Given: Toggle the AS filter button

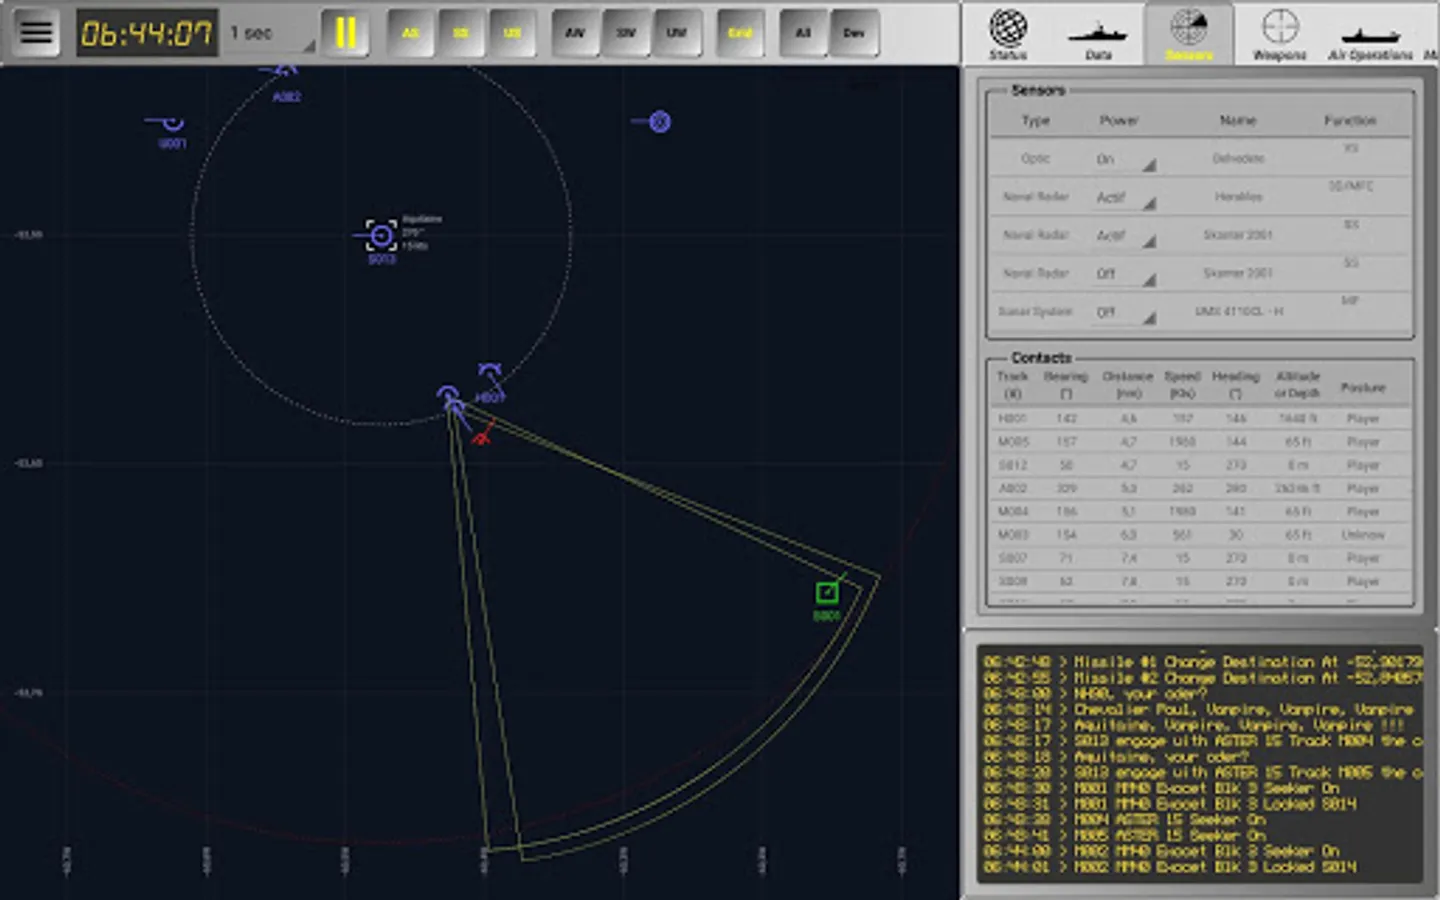Looking at the screenshot, I should [x=410, y=33].
